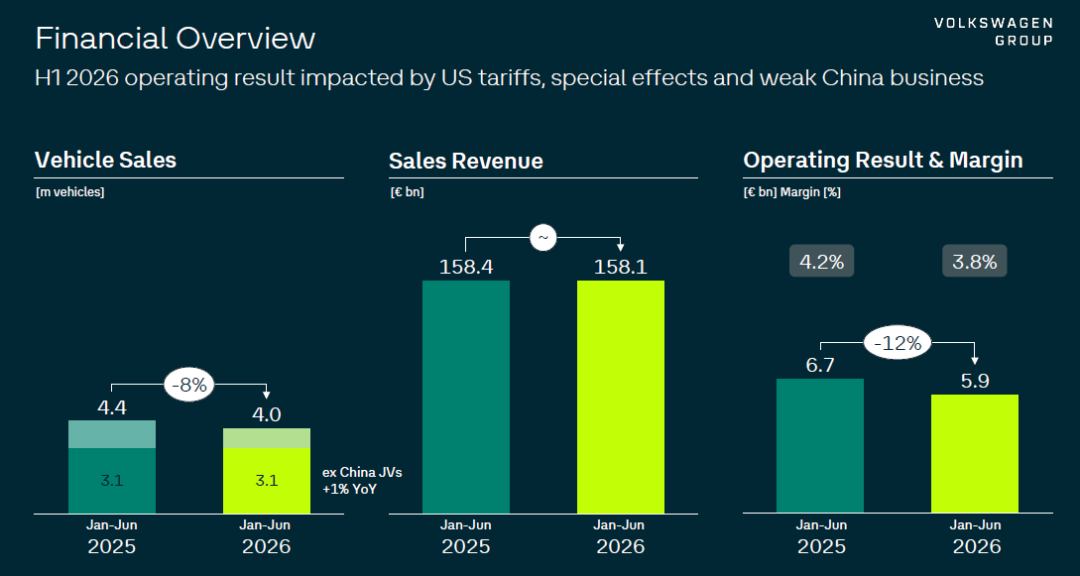Select Jan-Jun 2026 label under Sales Revenue
Screen dimensions: 1080x576
click(621, 537)
